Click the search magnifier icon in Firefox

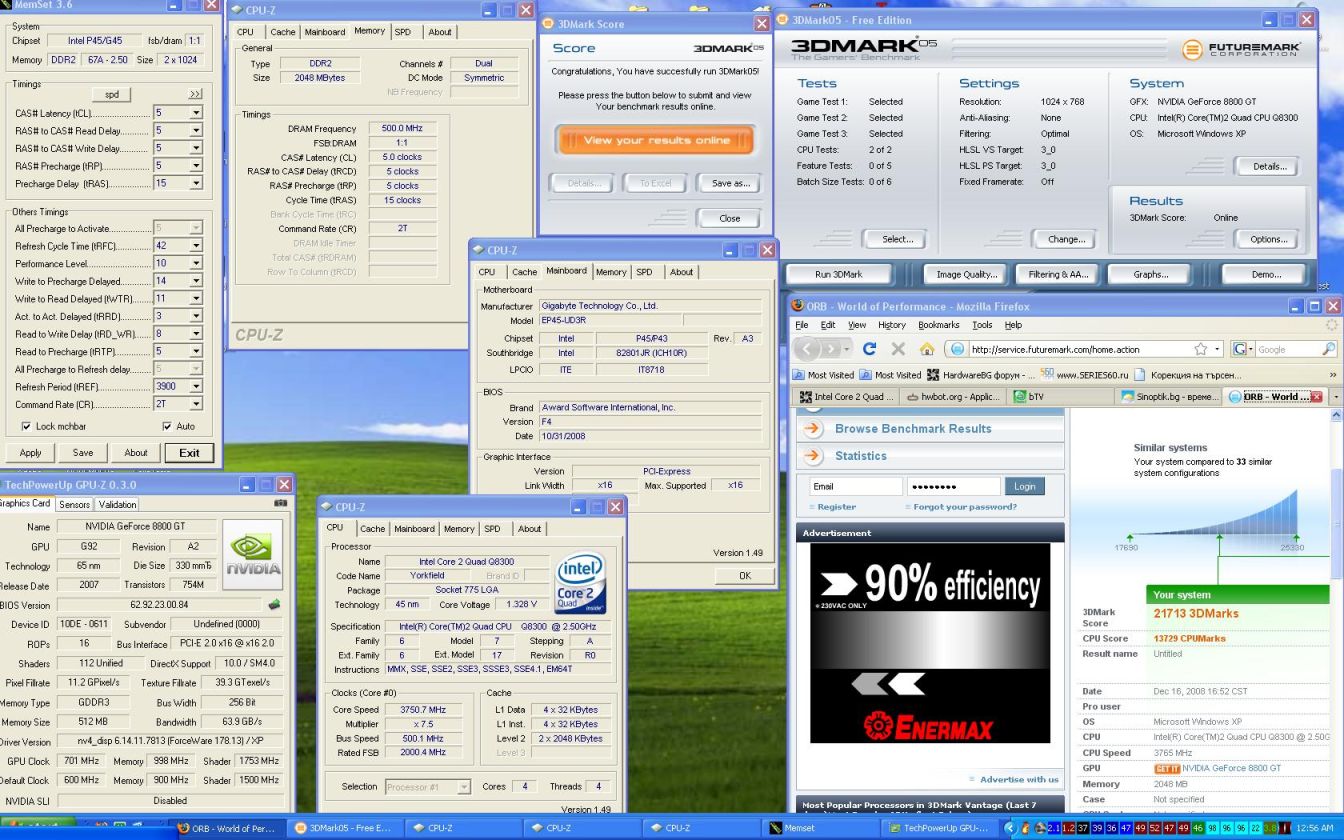point(1328,349)
